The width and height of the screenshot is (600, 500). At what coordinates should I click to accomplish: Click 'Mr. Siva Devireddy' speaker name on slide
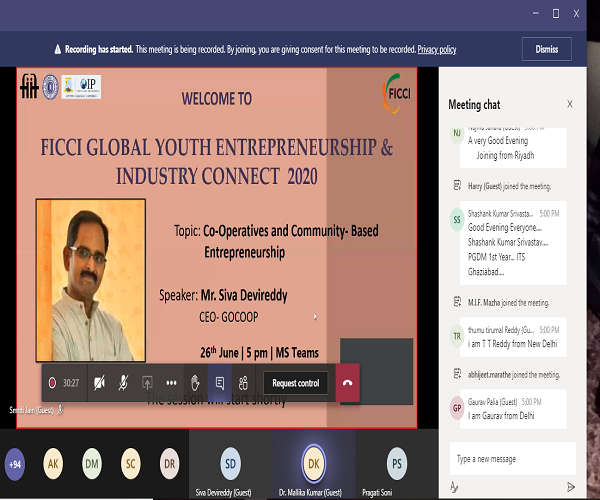244,295
